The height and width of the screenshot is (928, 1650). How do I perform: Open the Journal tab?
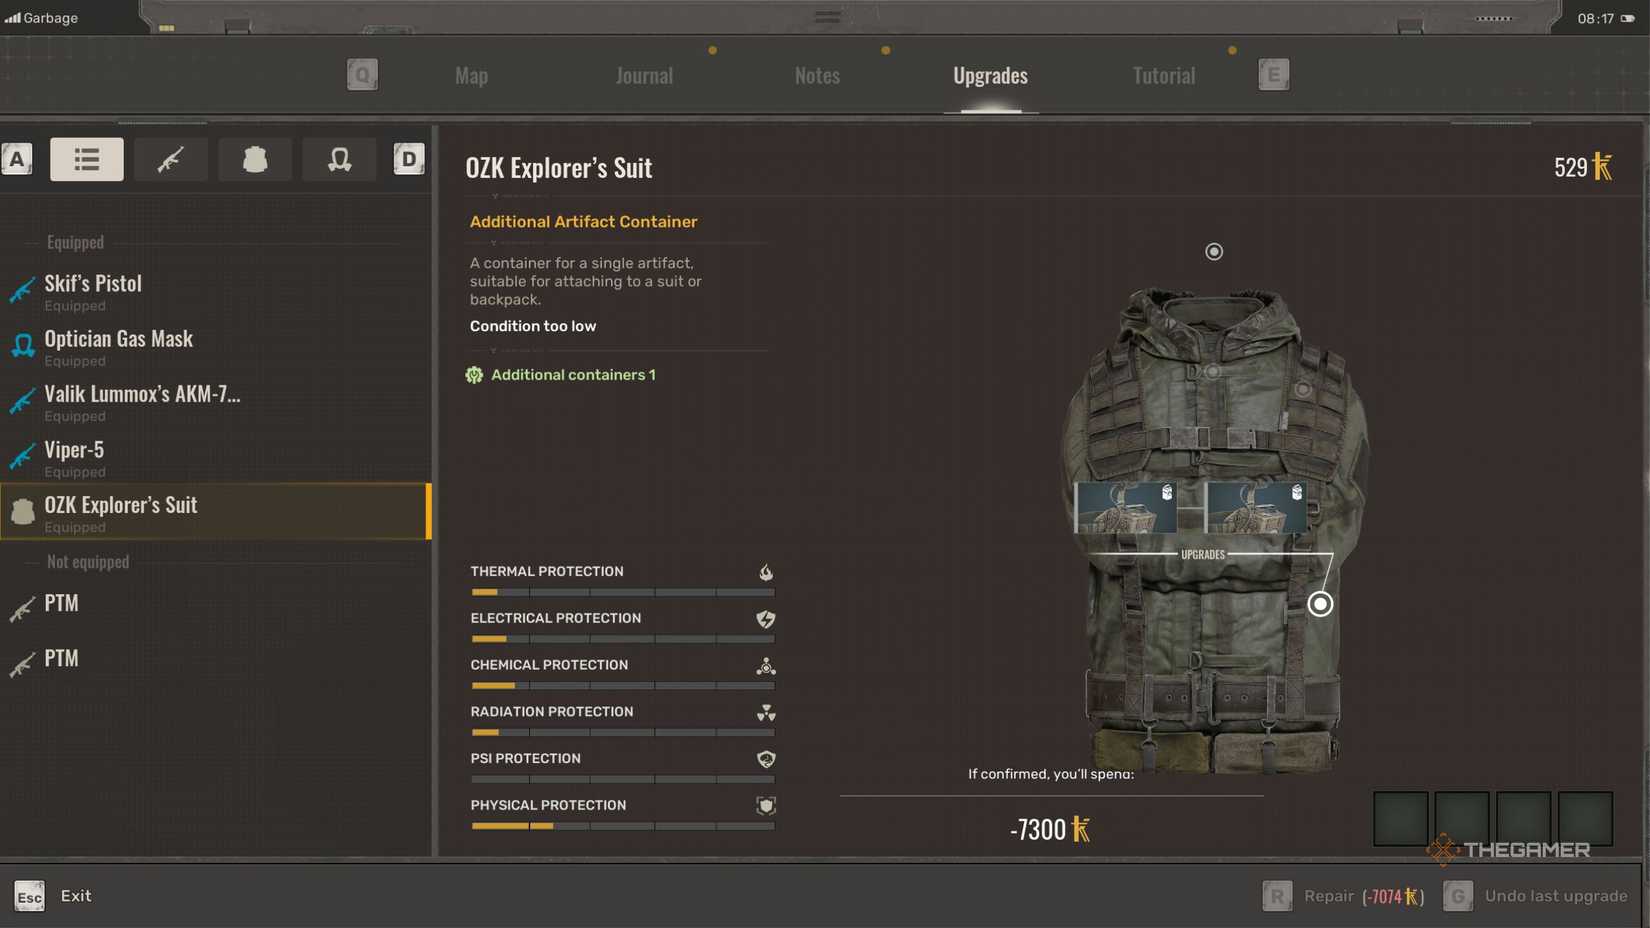[x=644, y=75]
